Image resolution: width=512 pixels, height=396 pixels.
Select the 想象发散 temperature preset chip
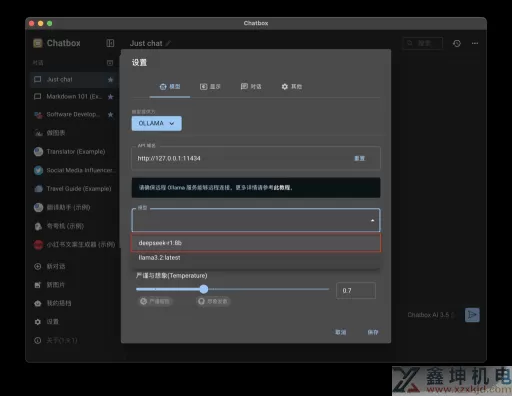(213, 301)
